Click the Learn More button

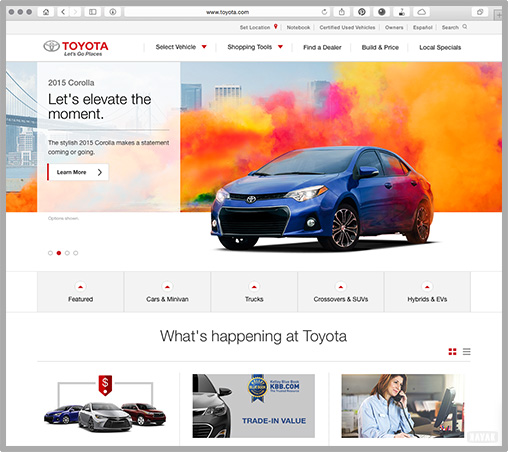point(78,172)
